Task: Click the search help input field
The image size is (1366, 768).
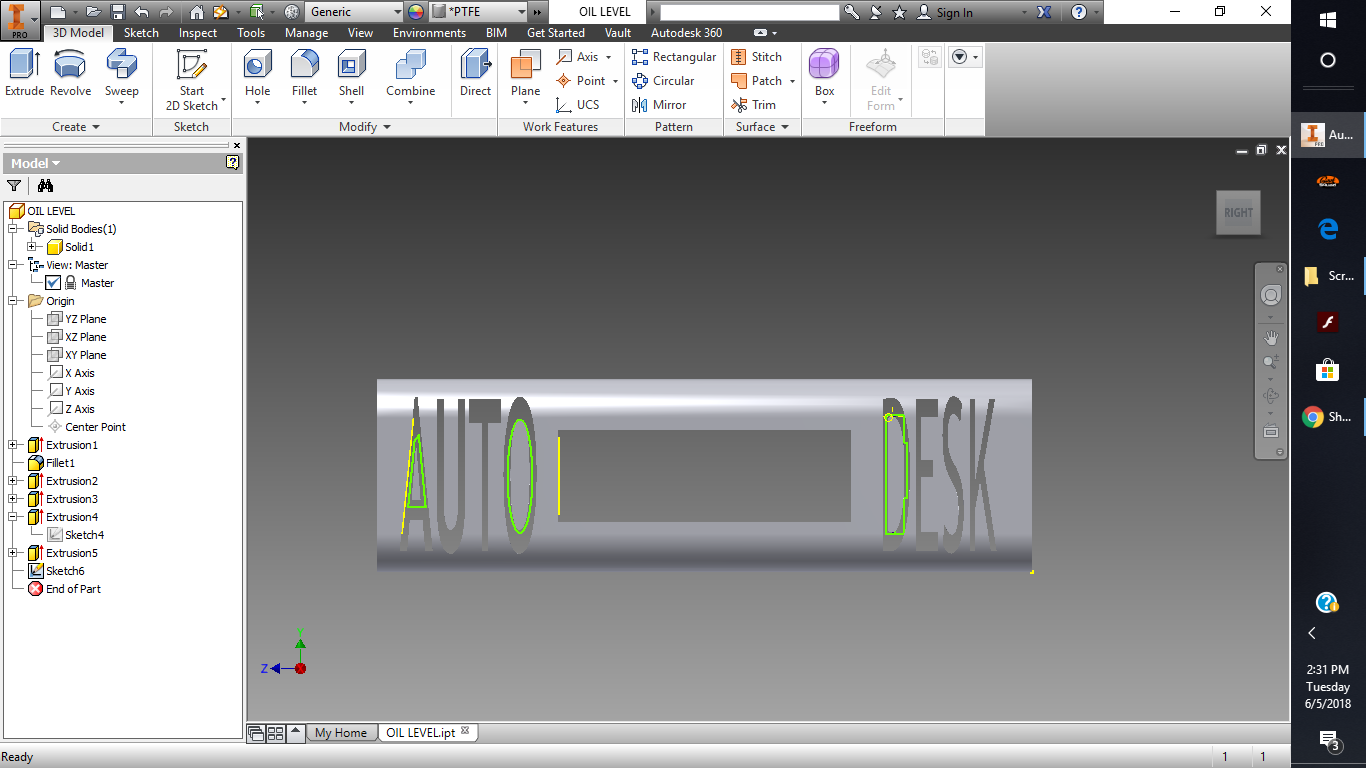Action: click(749, 12)
